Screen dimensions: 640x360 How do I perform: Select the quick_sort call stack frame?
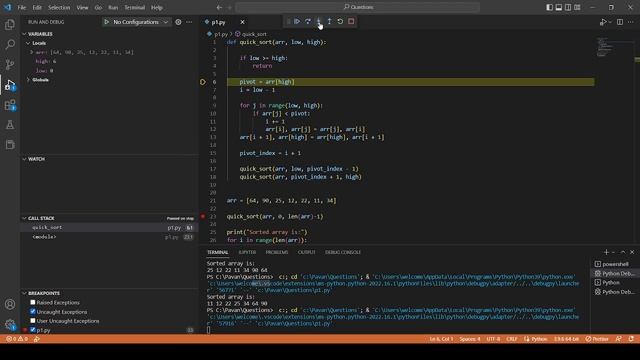tap(109, 227)
